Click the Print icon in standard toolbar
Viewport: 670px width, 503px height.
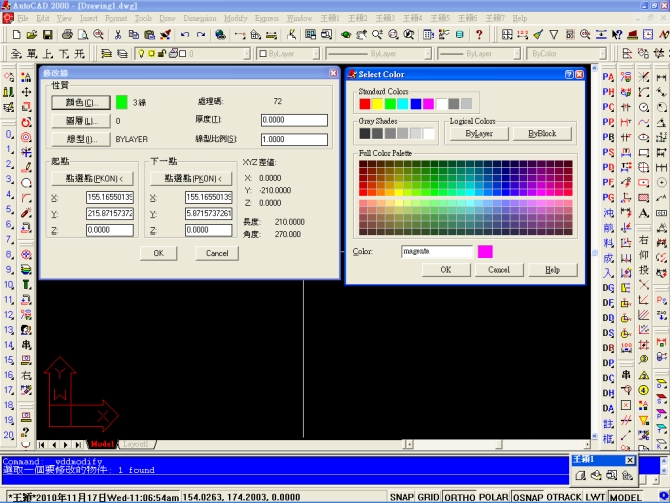click(x=67, y=35)
